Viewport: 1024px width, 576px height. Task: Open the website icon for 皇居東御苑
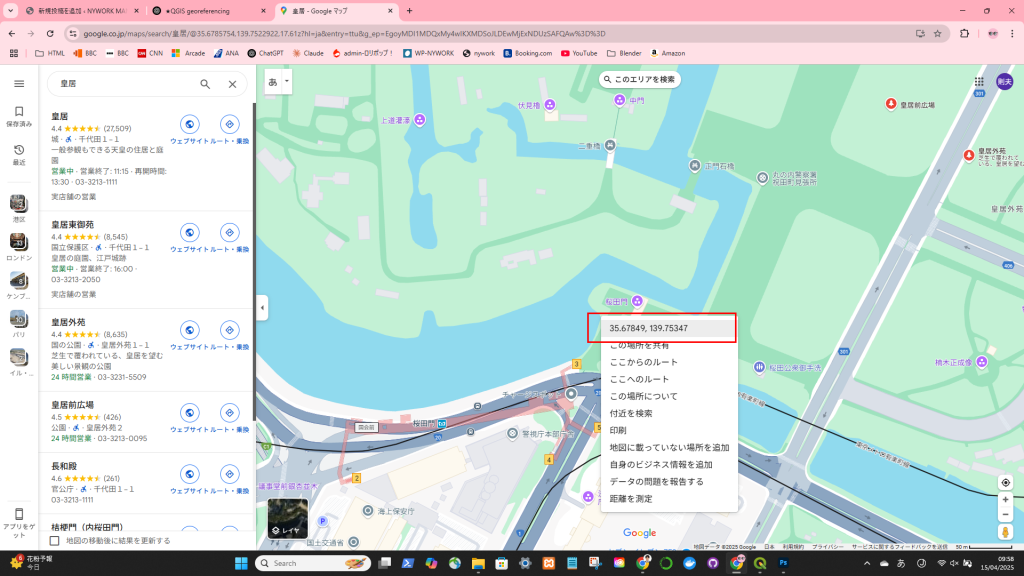[x=189, y=232]
